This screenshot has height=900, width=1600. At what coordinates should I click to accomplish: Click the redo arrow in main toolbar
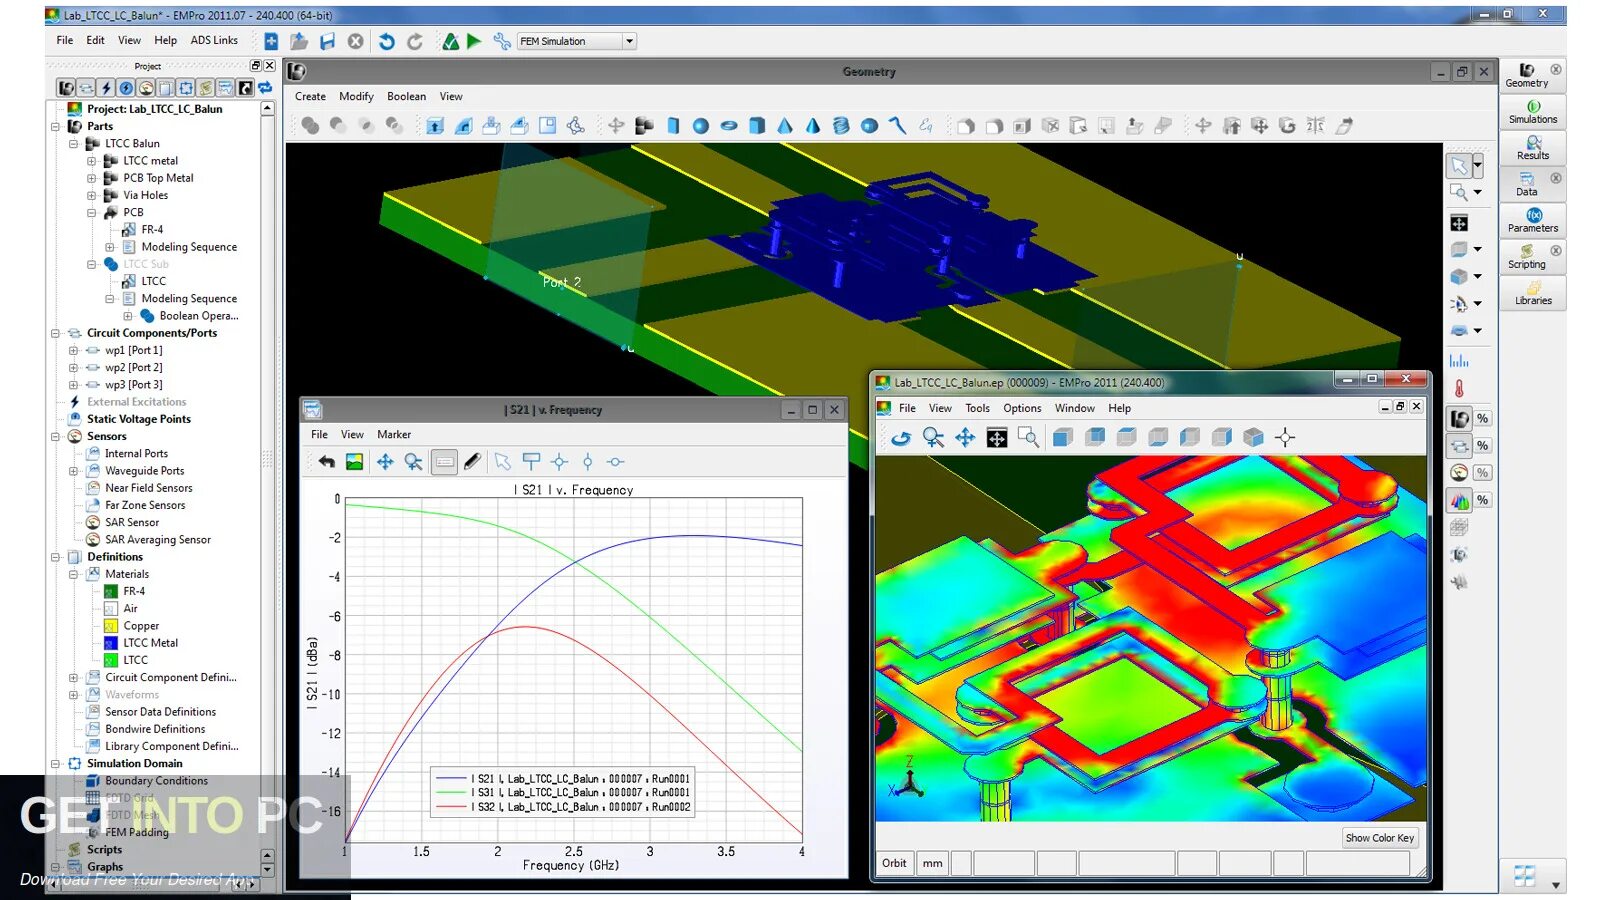click(x=415, y=41)
